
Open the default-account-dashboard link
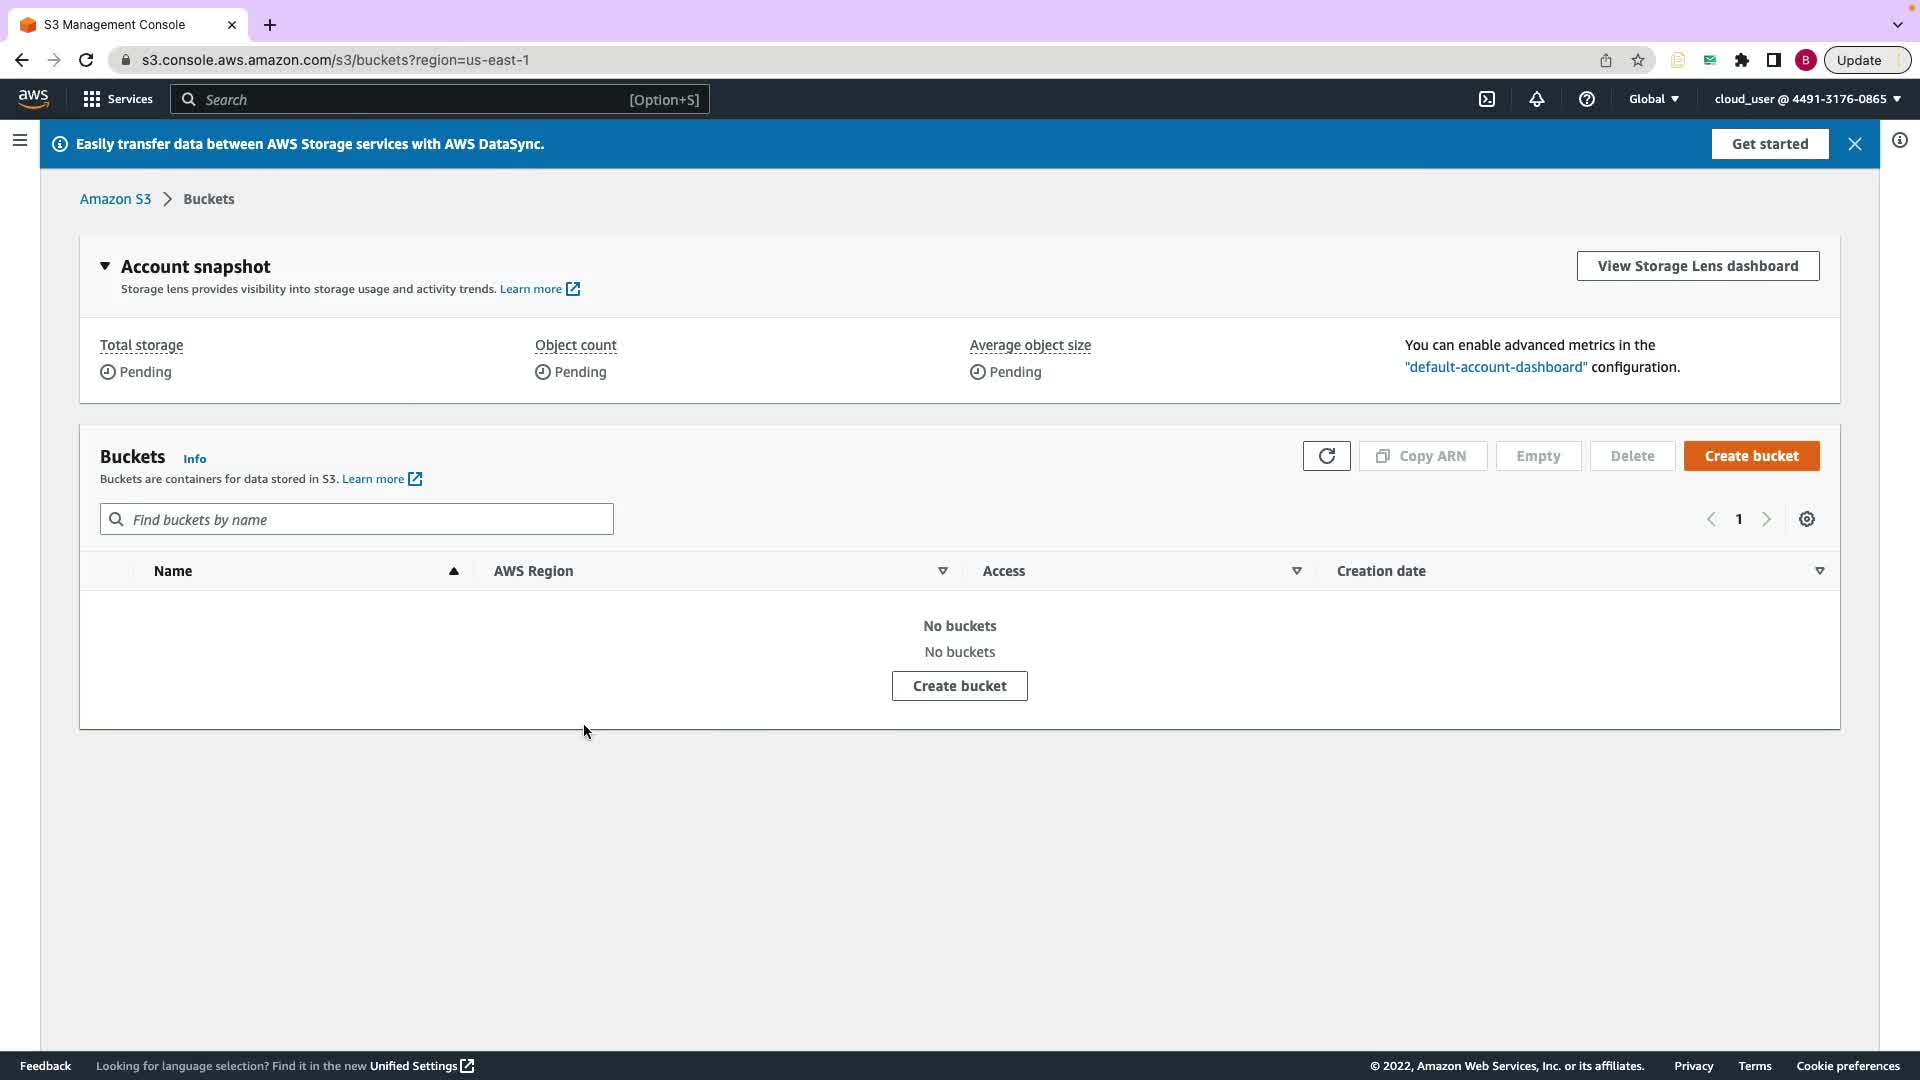point(1496,367)
